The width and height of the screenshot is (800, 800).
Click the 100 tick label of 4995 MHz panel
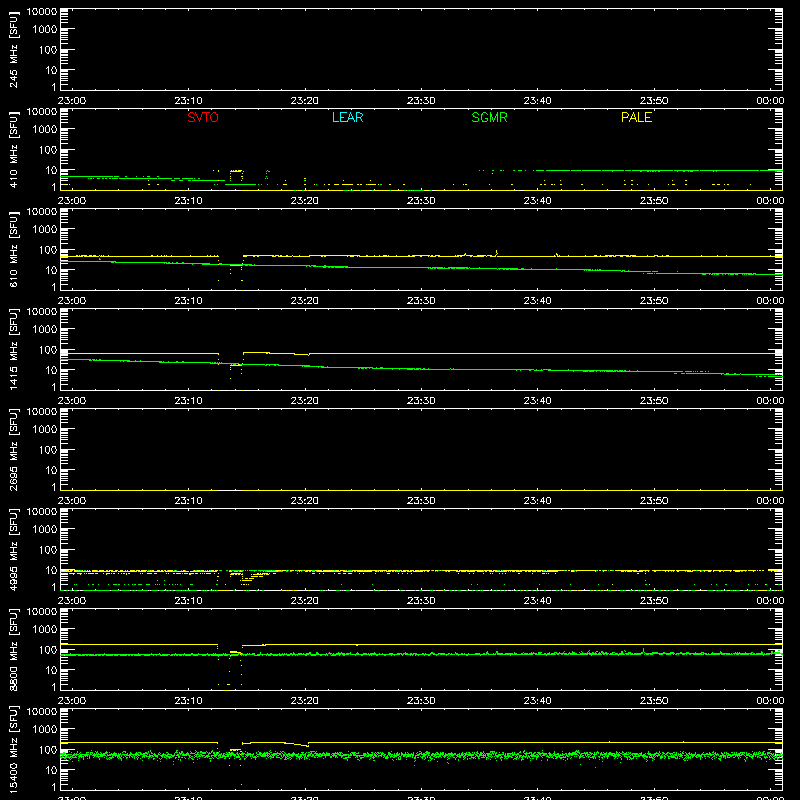click(48, 549)
